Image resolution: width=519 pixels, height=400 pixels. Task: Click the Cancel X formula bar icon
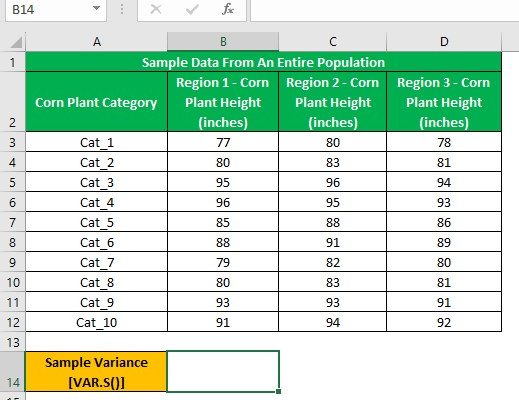[x=156, y=9]
